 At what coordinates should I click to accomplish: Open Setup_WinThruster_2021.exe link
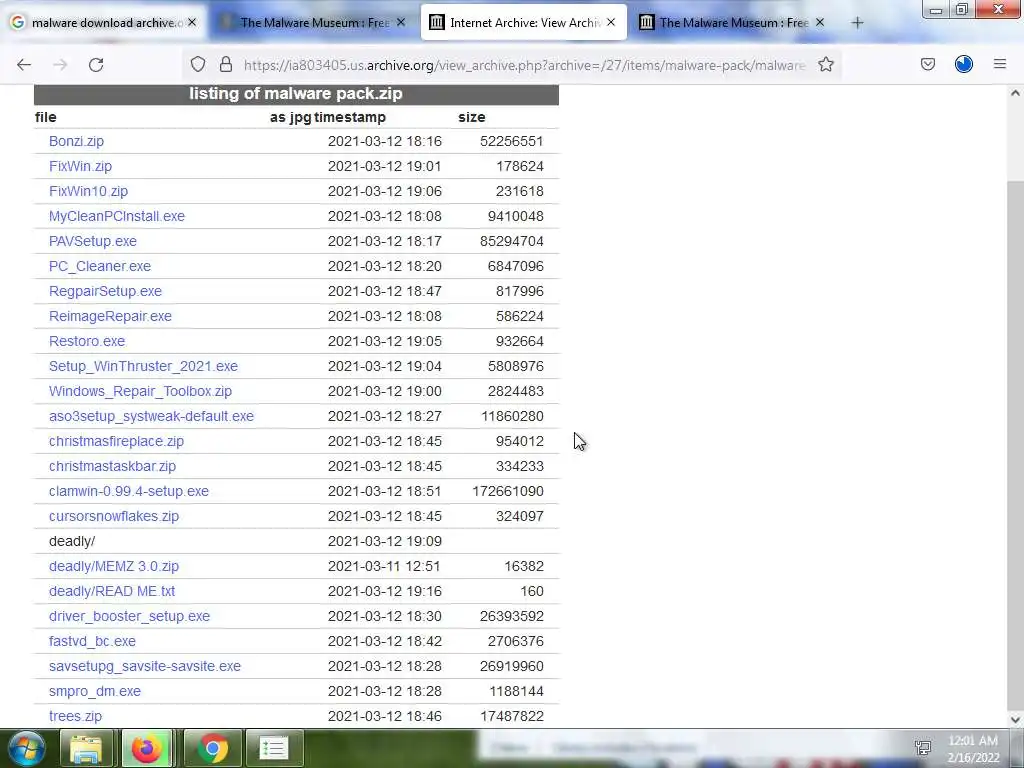pyautogui.click(x=143, y=366)
